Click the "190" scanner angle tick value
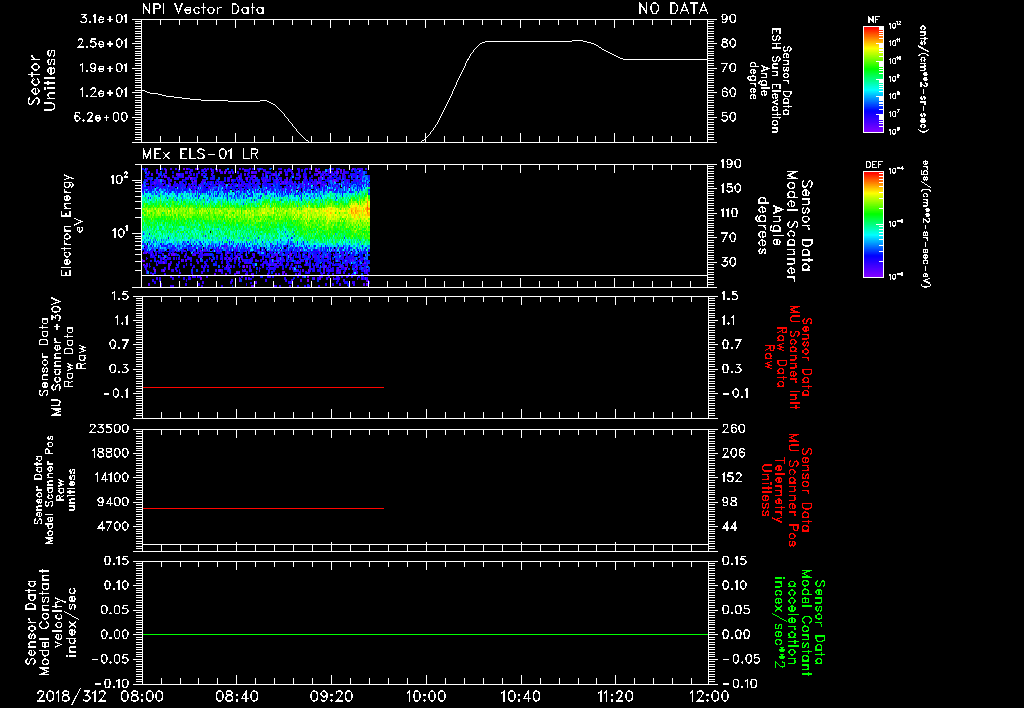Screen dimensions: 1024x708 (731, 164)
